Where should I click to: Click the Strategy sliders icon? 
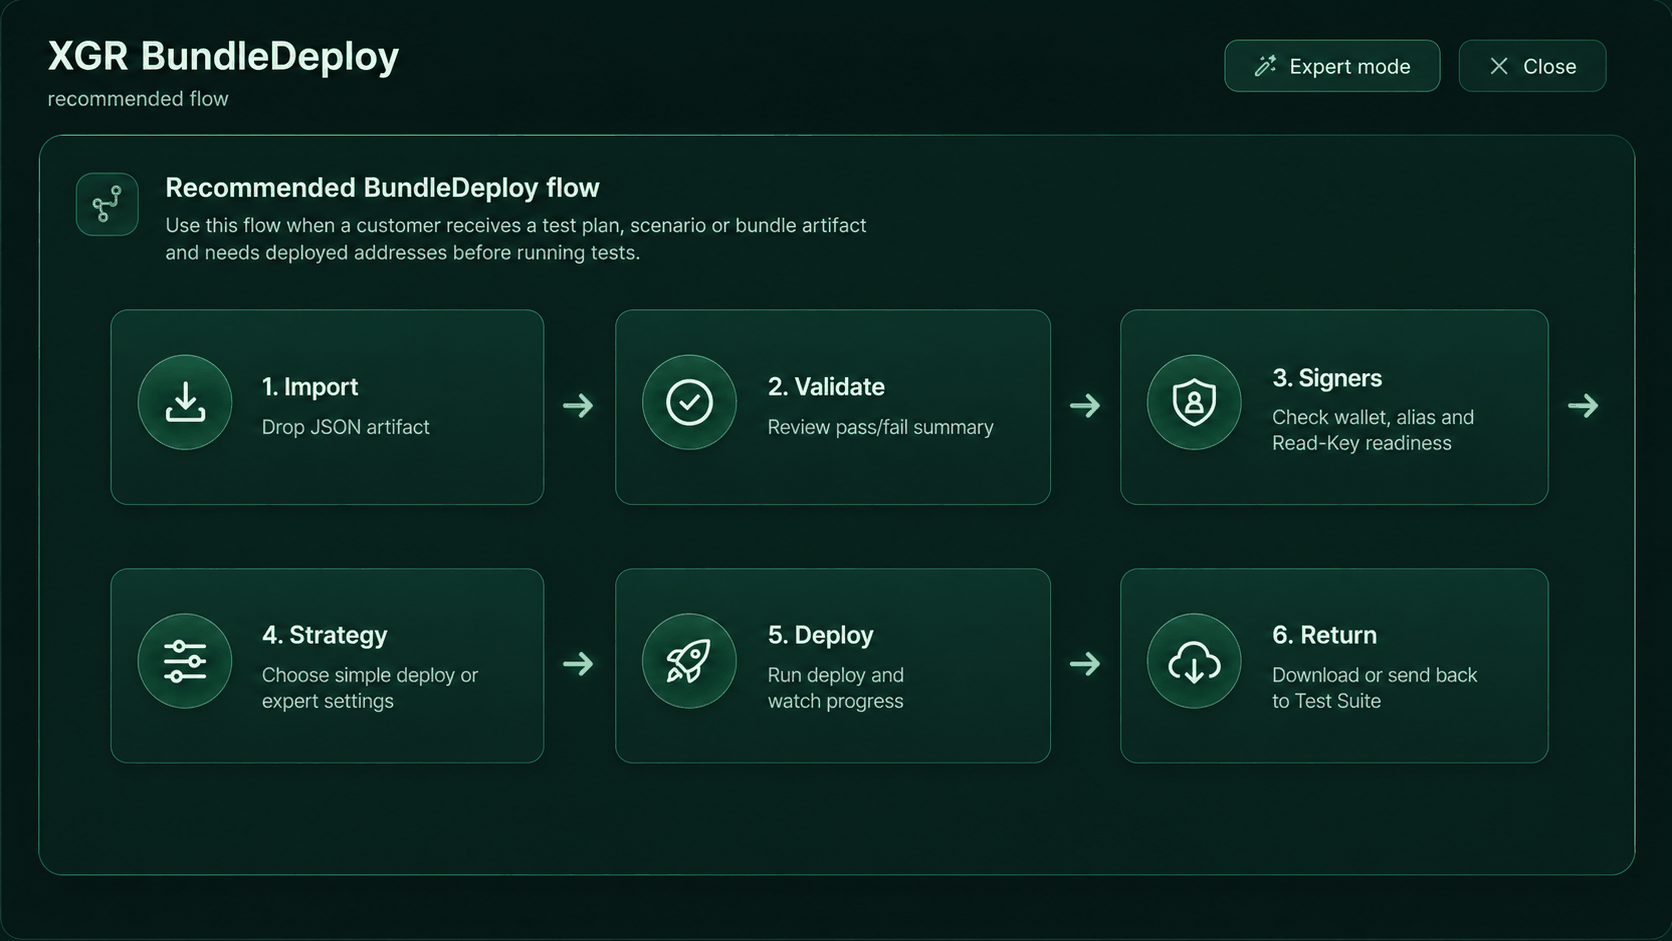(185, 661)
